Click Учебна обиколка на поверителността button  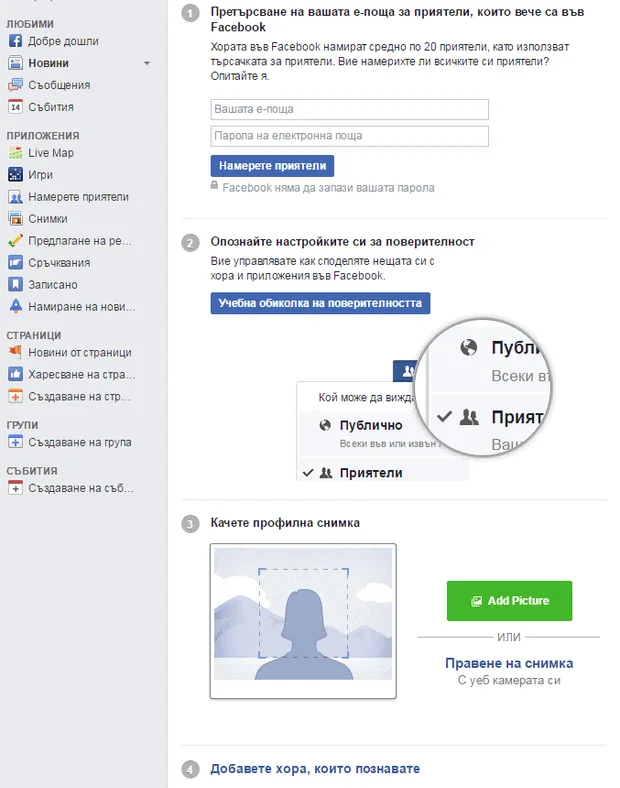(321, 303)
